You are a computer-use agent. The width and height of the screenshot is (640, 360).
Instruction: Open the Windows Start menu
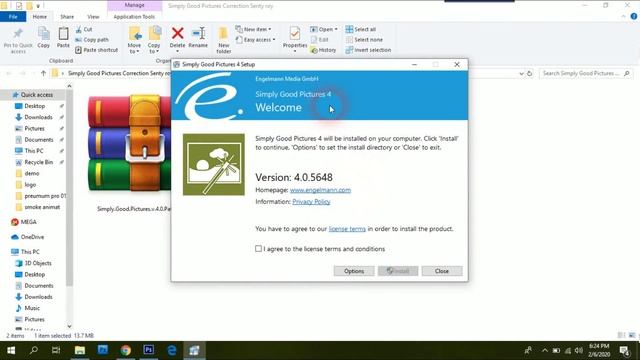click(x=11, y=350)
